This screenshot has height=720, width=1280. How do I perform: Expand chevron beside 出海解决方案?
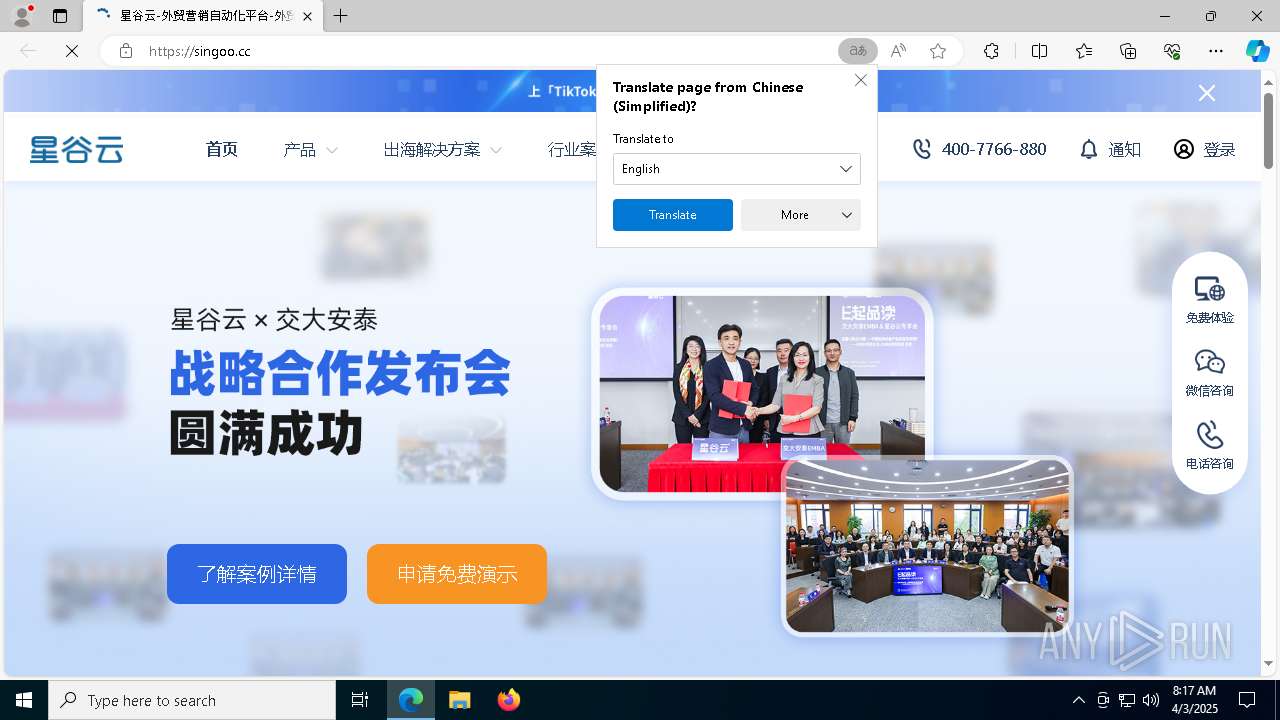click(496, 150)
